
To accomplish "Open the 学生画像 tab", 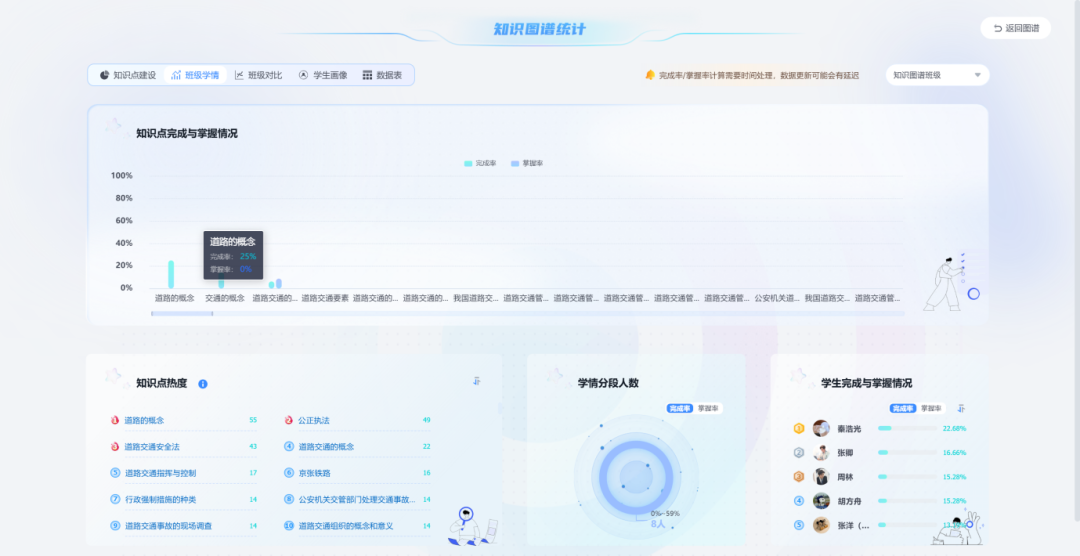I will (323, 75).
